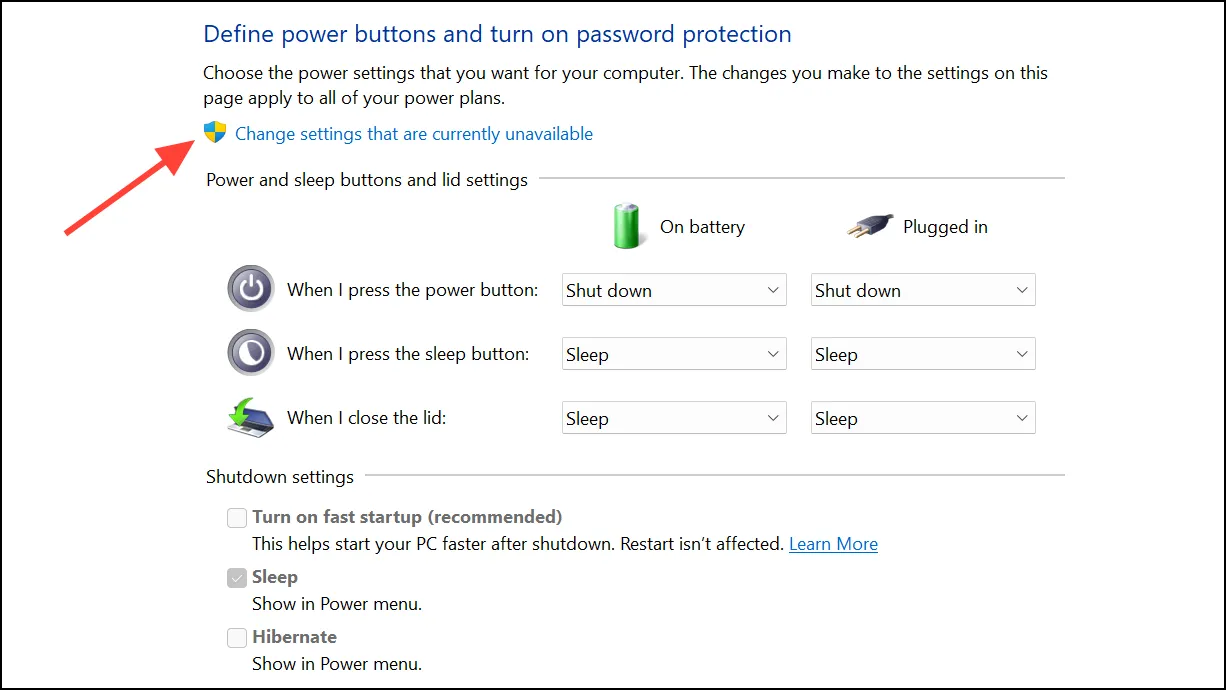Open the Learn More link
Image resolution: width=1226 pixels, height=690 pixels.
click(x=833, y=544)
